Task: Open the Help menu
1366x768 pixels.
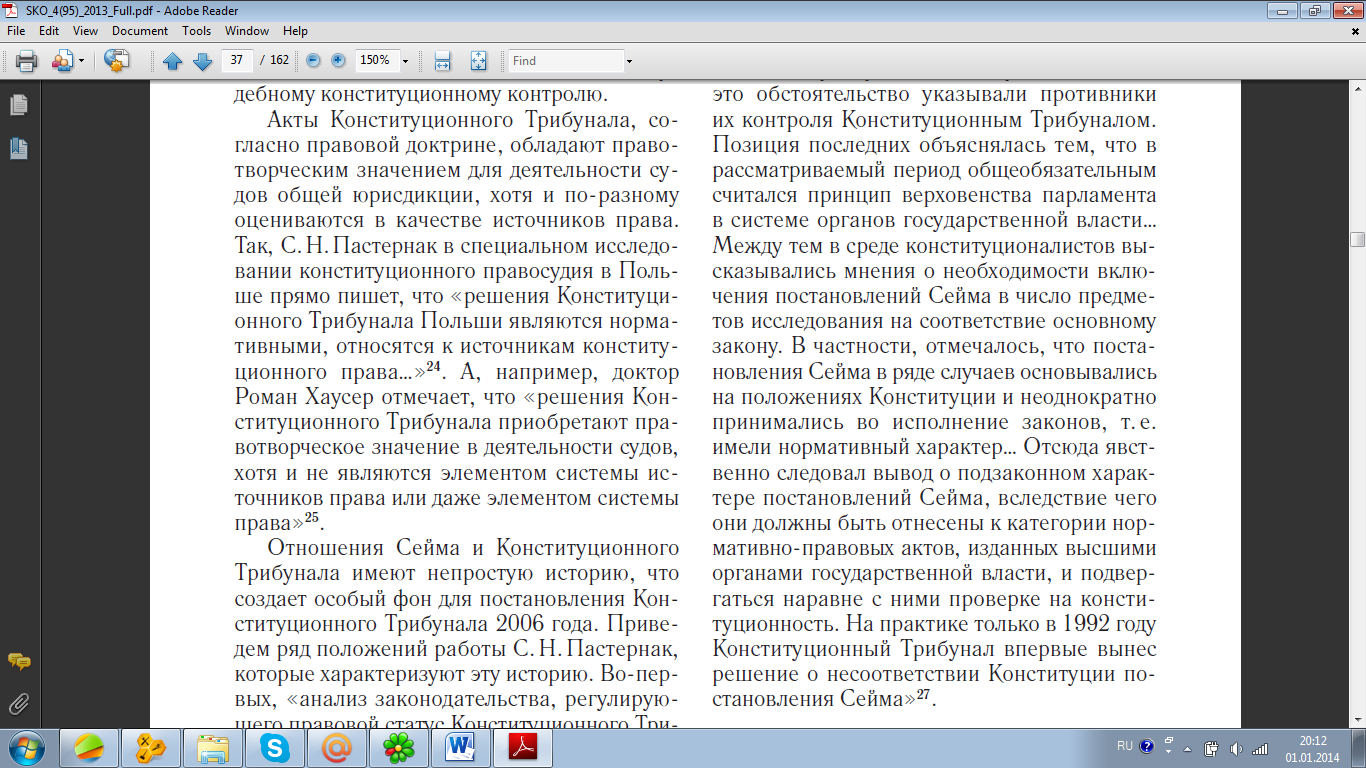Action: [x=295, y=31]
